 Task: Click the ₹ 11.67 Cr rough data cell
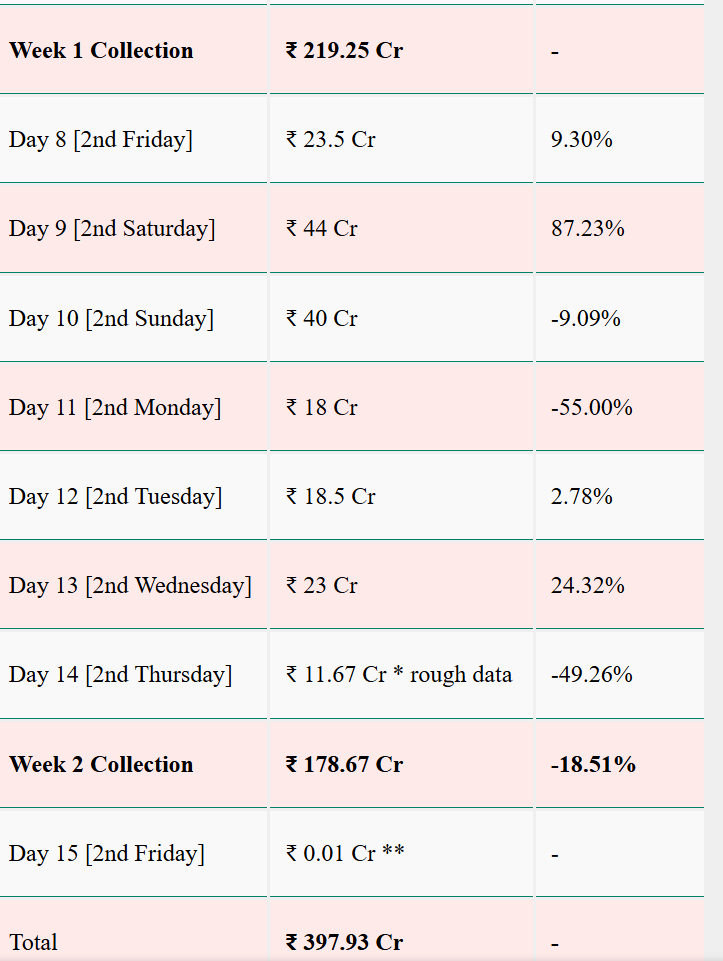(x=399, y=675)
